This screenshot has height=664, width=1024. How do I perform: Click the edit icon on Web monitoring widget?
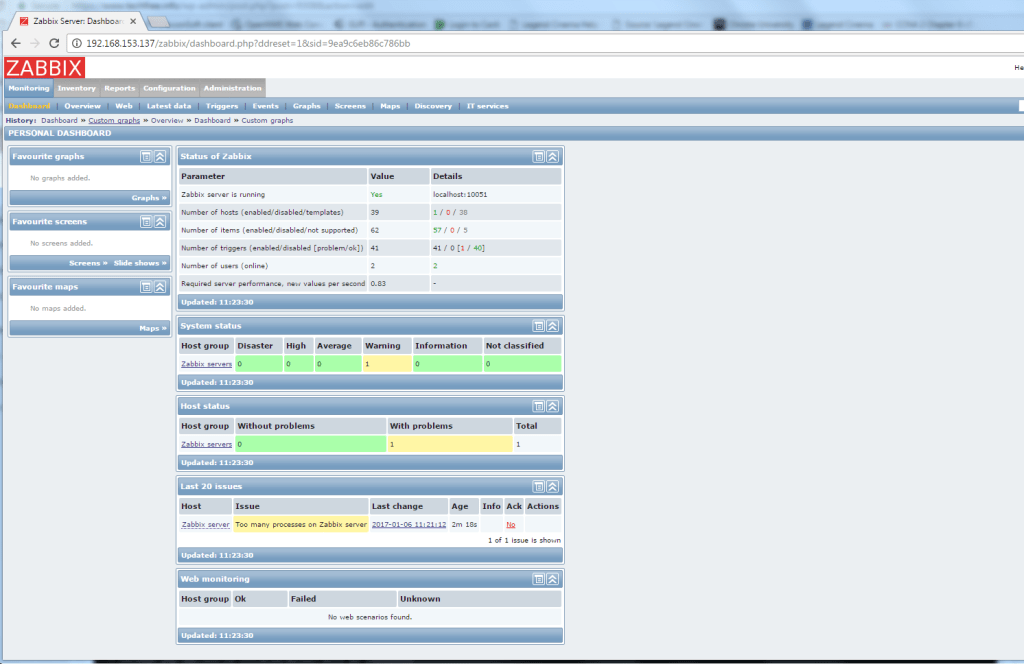tap(541, 578)
